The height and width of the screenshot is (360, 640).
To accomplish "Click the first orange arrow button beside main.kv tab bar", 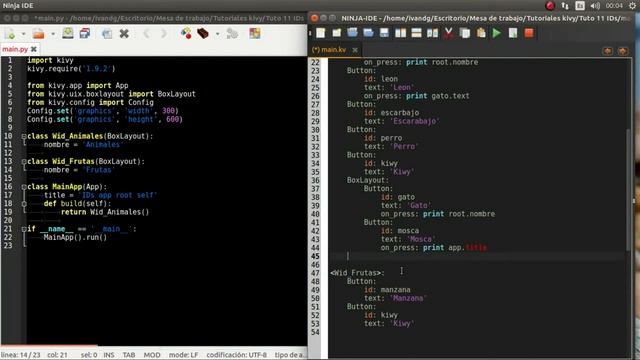I will click(x=607, y=51).
